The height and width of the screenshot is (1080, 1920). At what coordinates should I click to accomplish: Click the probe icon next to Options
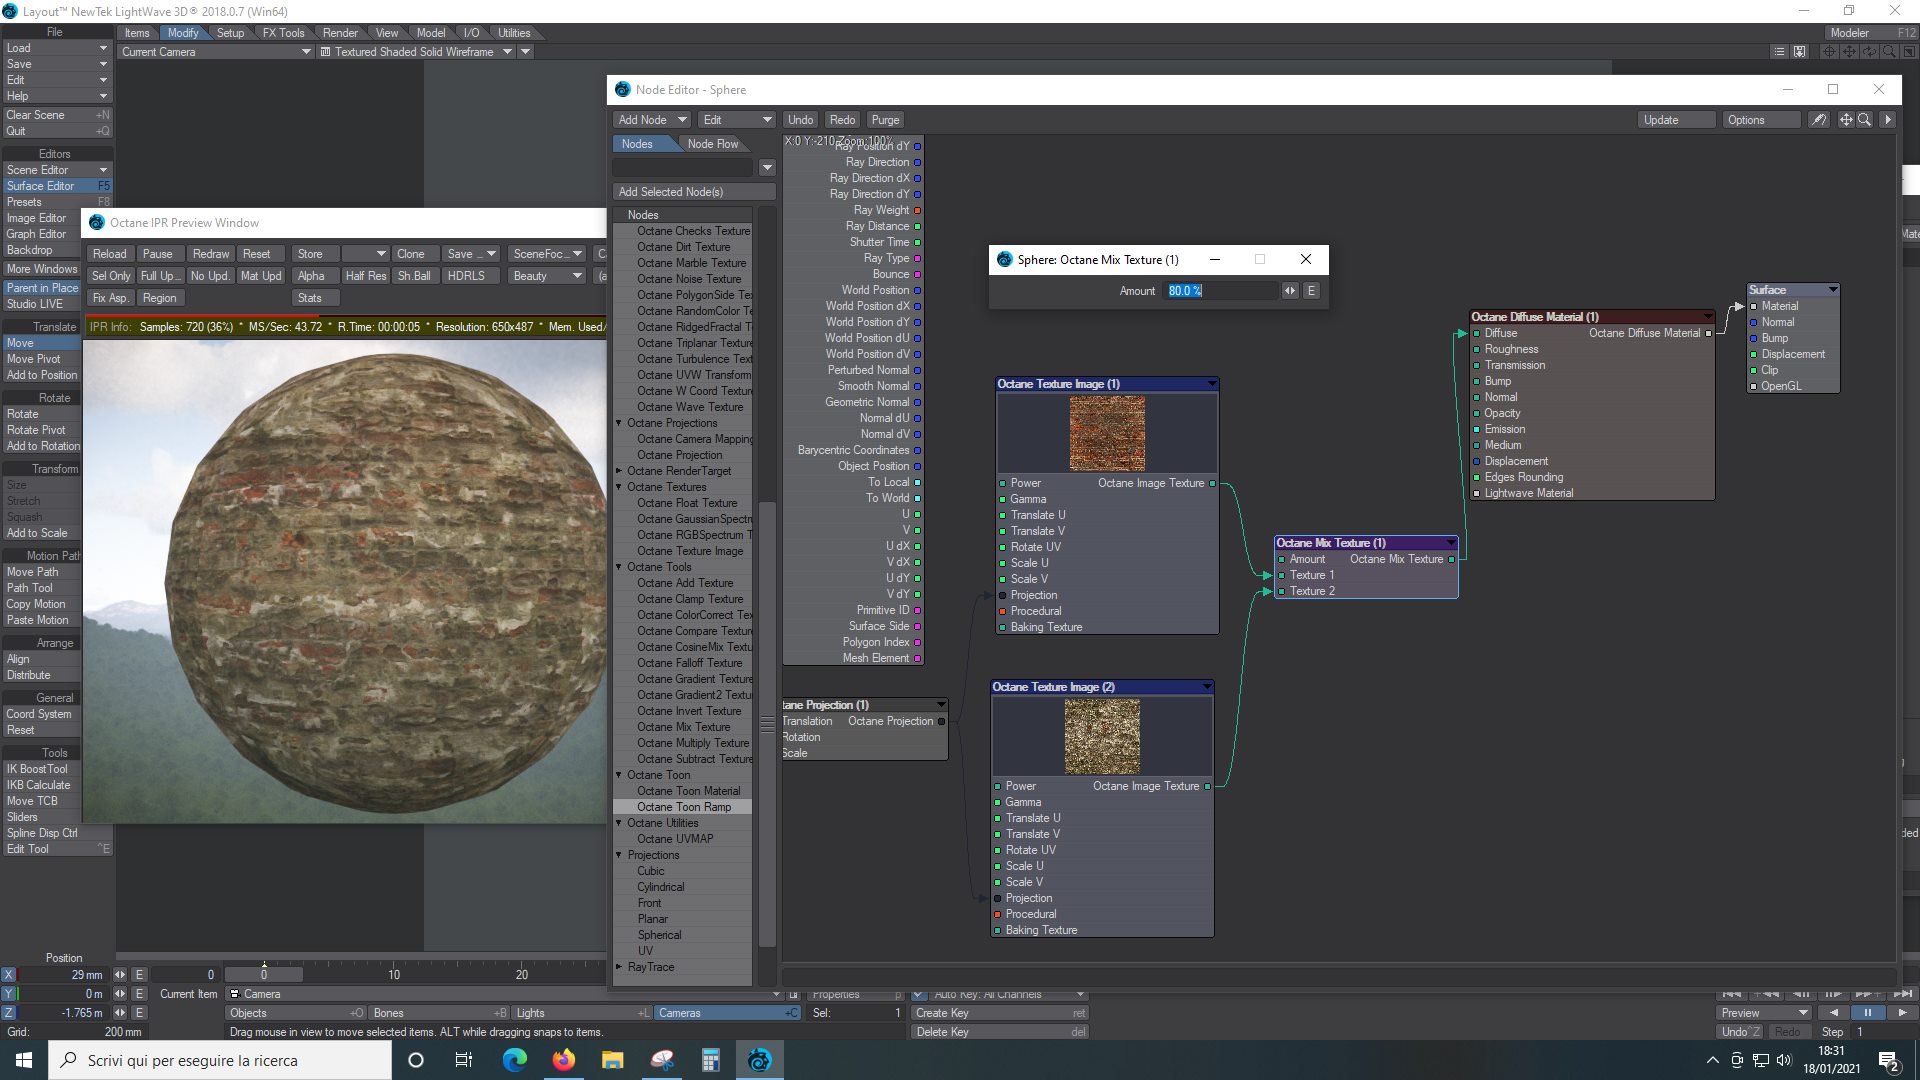pos(1819,120)
